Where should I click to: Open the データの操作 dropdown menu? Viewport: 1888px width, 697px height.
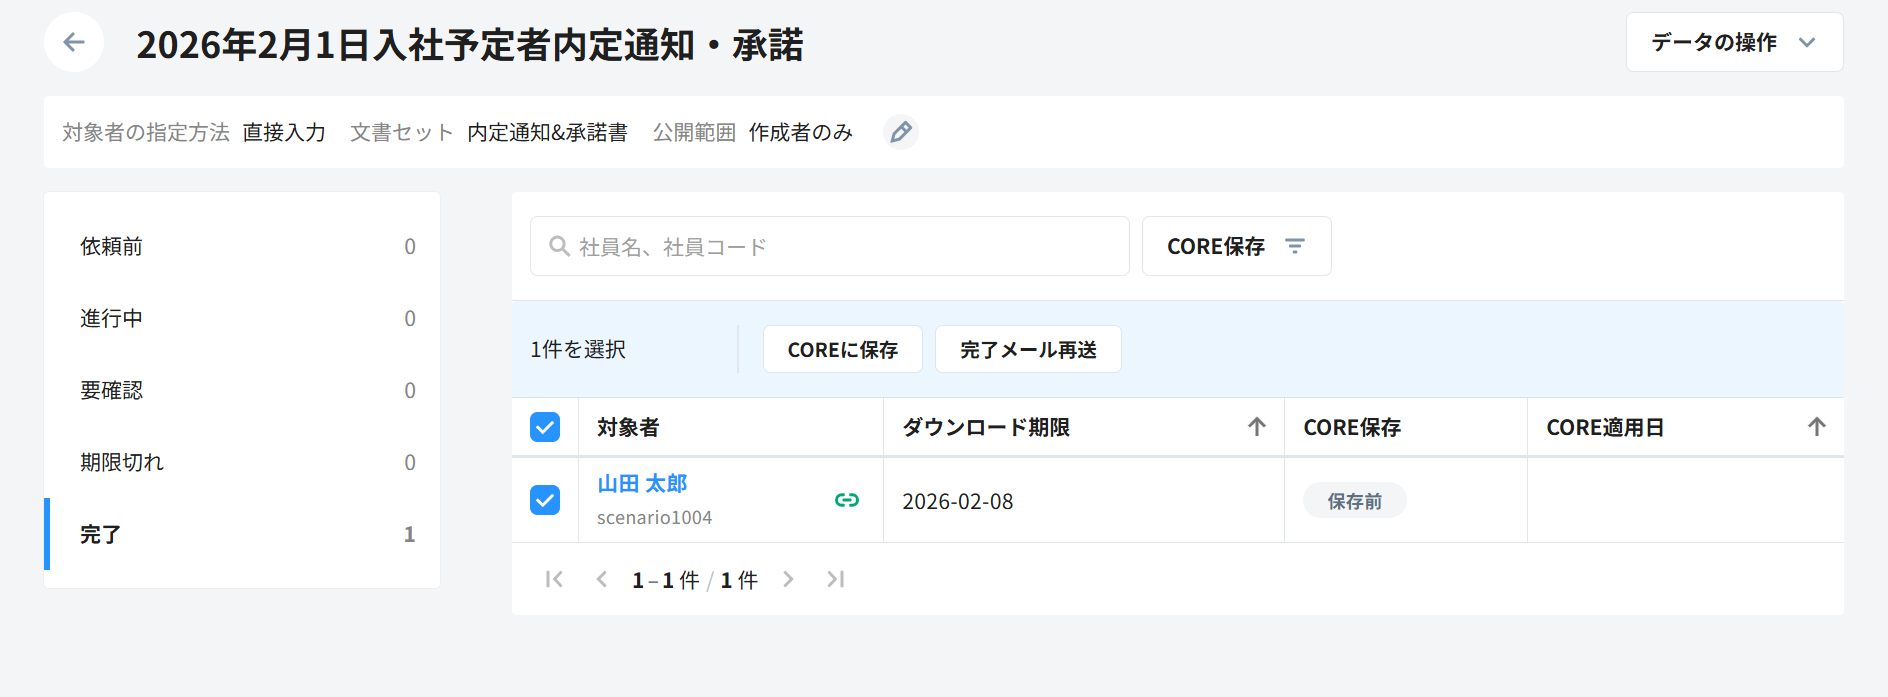click(x=1733, y=42)
